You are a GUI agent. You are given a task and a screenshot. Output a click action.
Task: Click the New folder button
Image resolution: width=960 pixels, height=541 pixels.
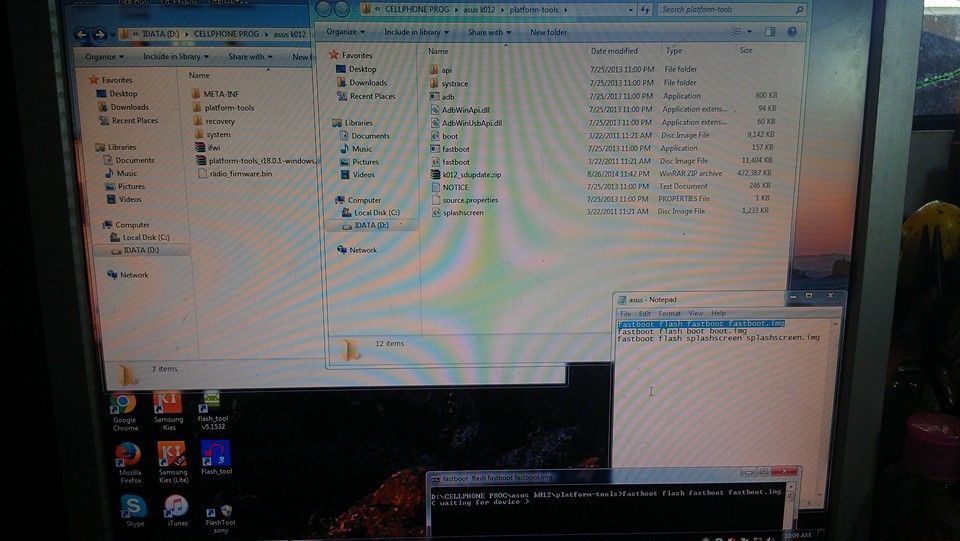coord(548,32)
